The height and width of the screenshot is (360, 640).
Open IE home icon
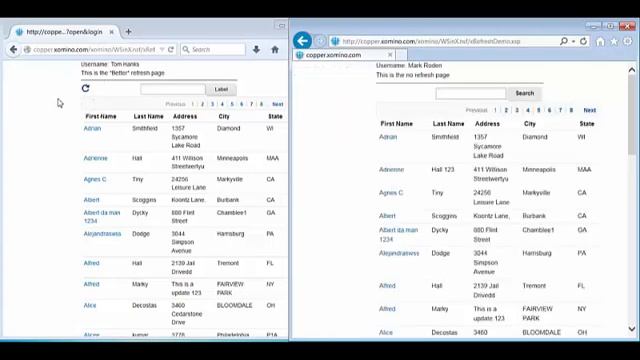pyautogui.click(x=600, y=41)
